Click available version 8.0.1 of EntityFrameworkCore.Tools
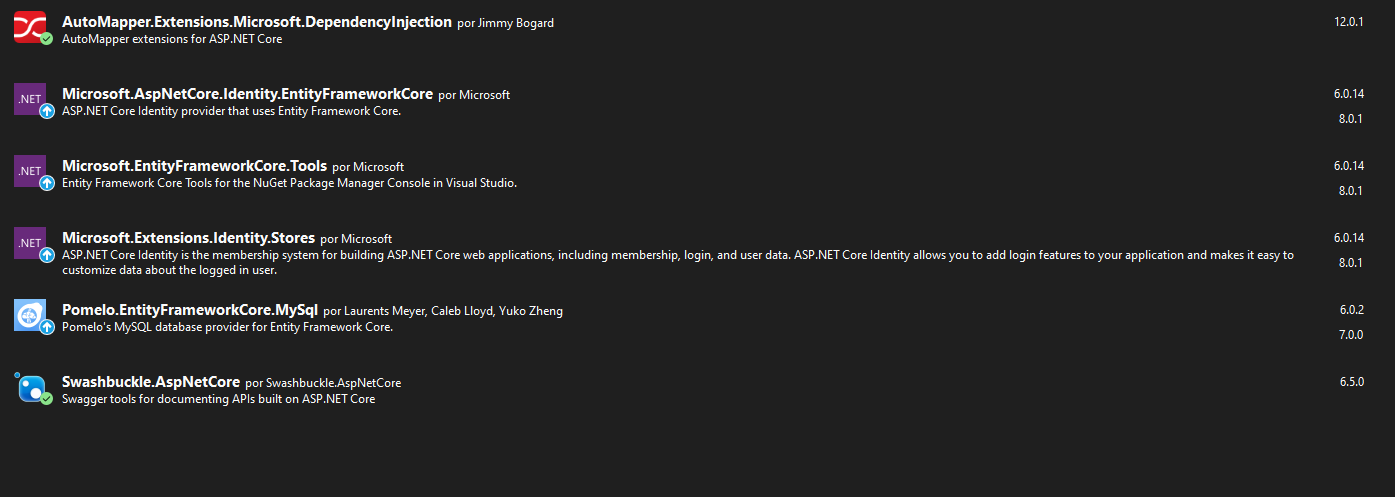The image size is (1395, 497). click(x=1351, y=190)
